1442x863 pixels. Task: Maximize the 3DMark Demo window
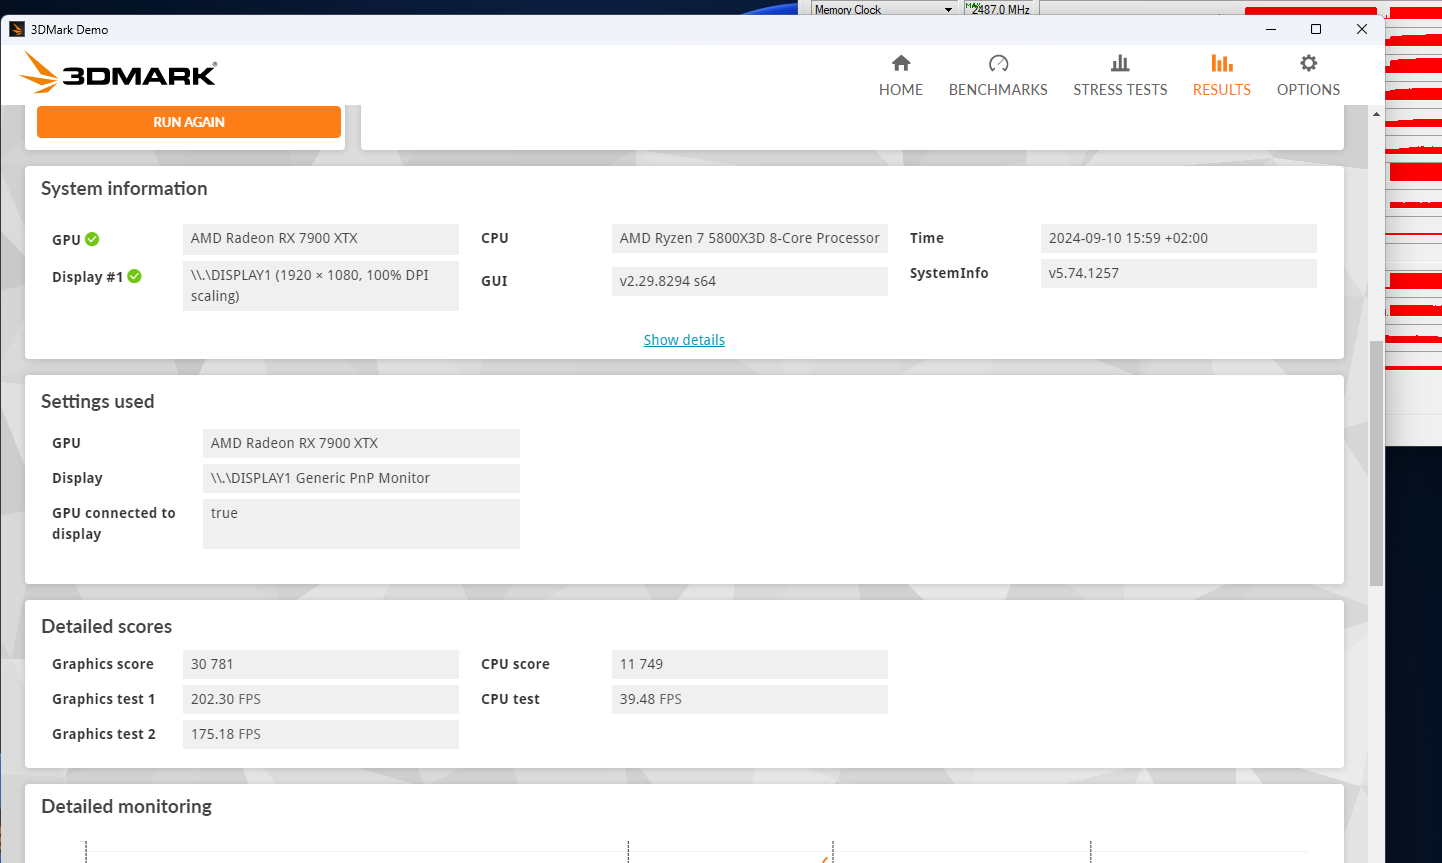pos(1316,29)
